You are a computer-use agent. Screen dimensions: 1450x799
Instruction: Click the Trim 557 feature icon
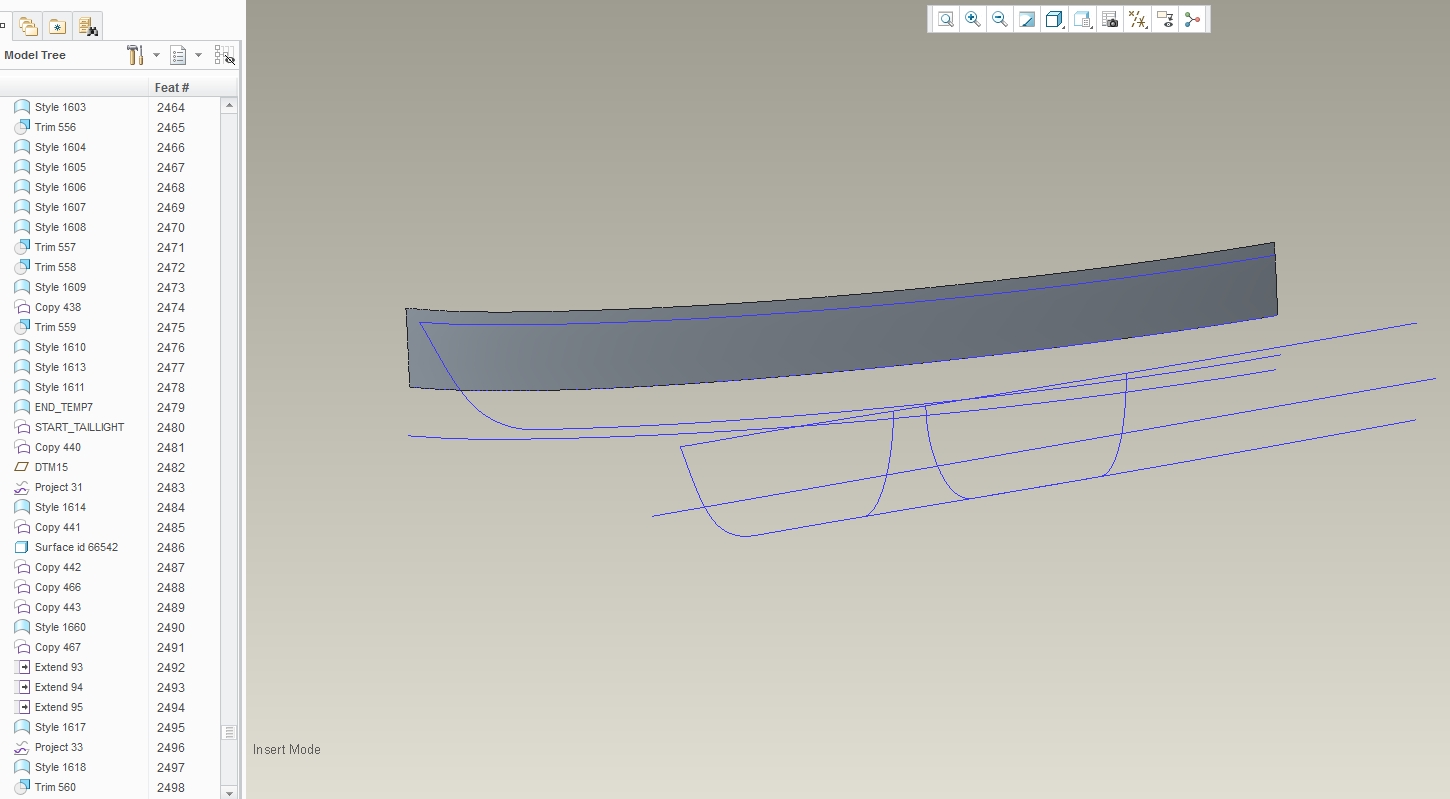click(21, 247)
